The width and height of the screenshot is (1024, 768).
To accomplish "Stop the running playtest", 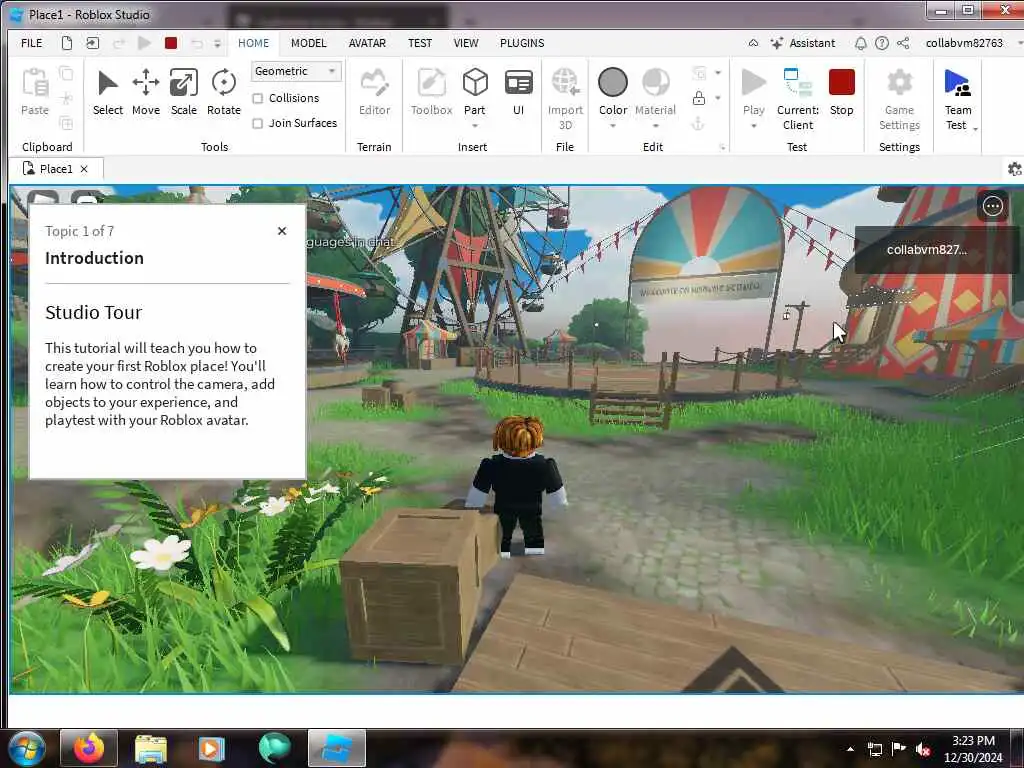I will point(841,92).
